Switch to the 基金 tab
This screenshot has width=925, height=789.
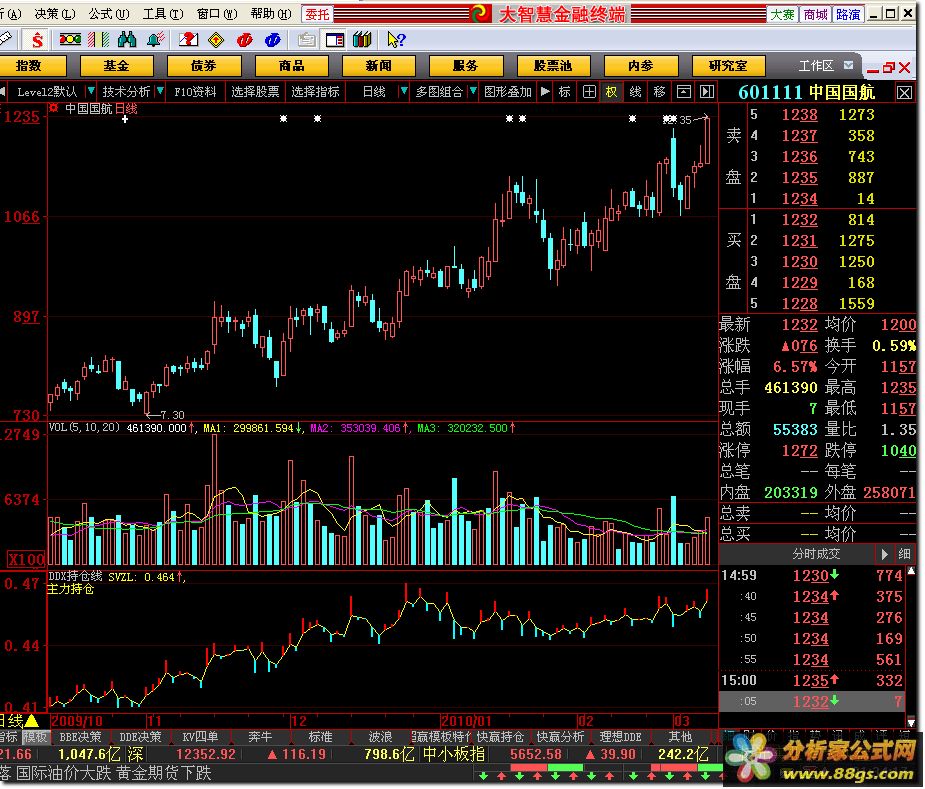116,66
